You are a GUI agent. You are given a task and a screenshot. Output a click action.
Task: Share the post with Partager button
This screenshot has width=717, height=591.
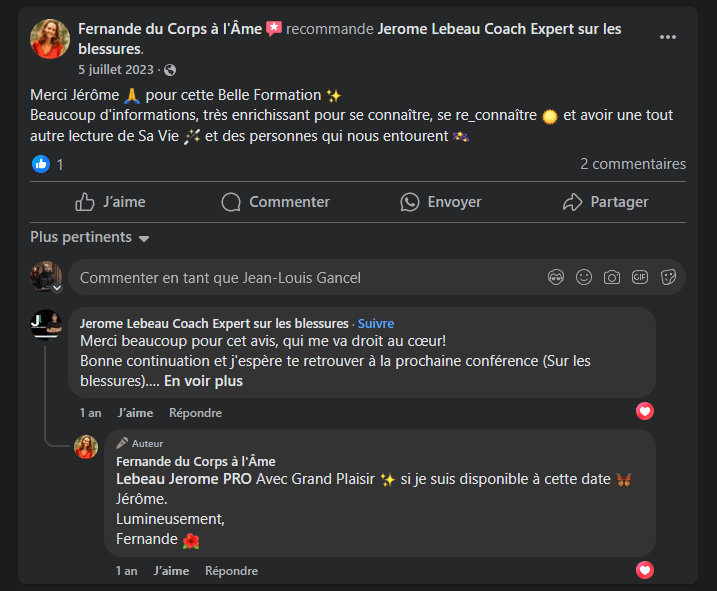click(605, 202)
